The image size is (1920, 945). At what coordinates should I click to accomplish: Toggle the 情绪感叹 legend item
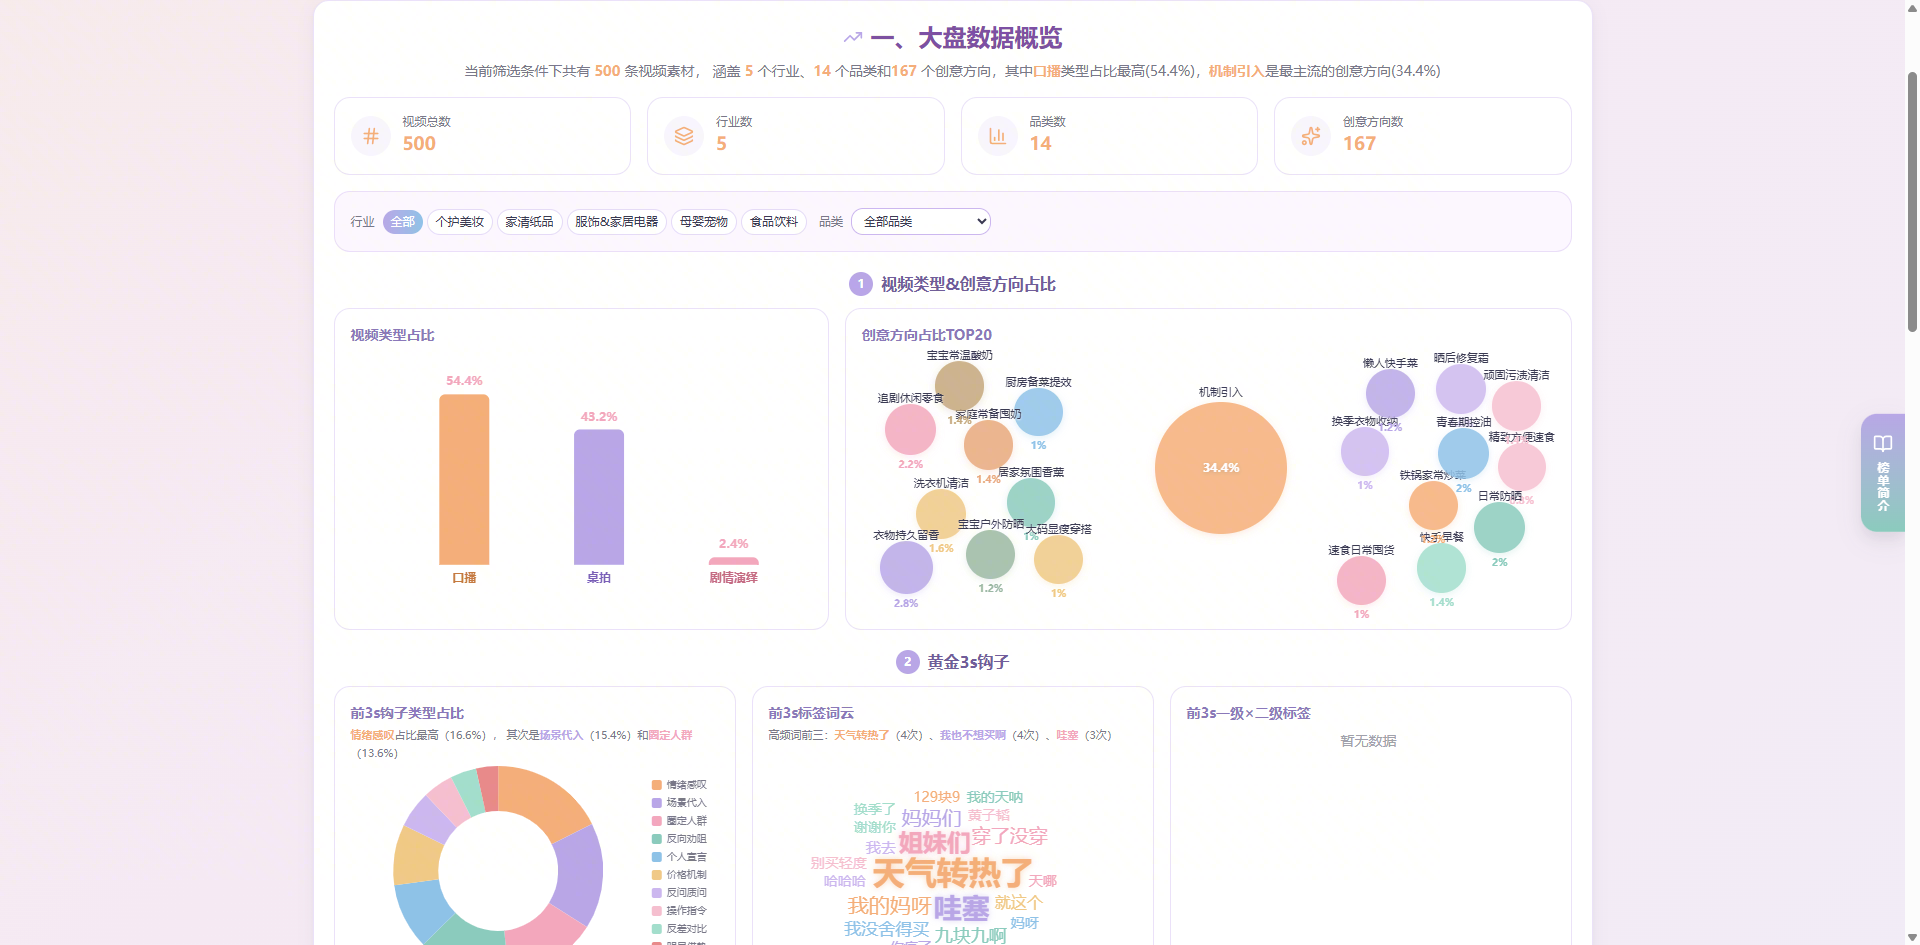tap(679, 785)
